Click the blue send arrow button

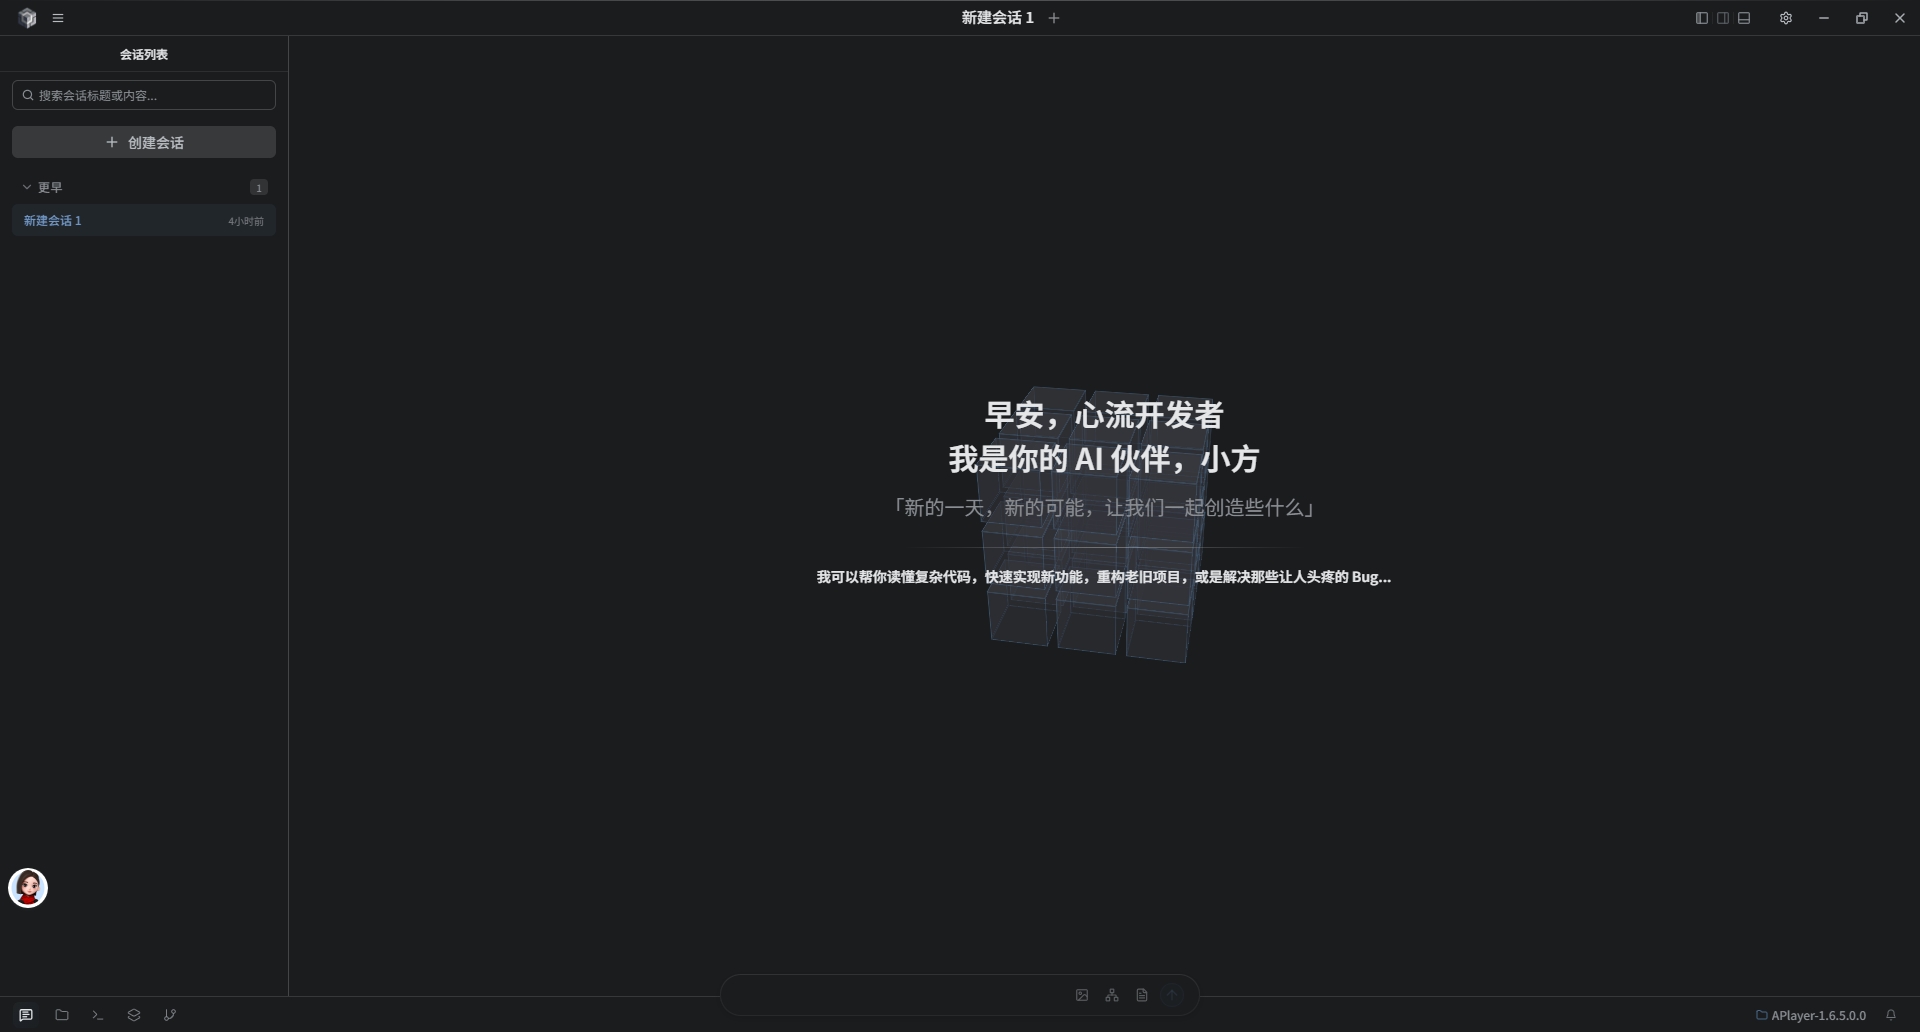pos(1173,995)
